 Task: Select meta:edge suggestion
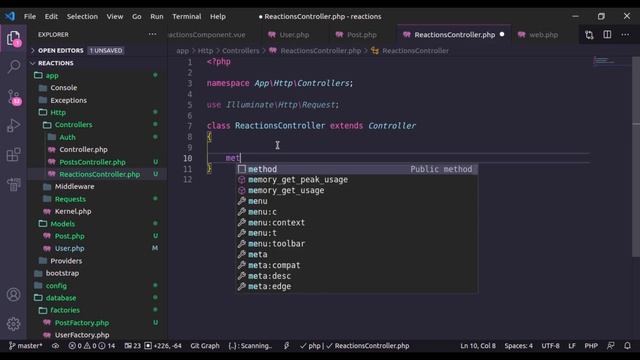[357, 287]
